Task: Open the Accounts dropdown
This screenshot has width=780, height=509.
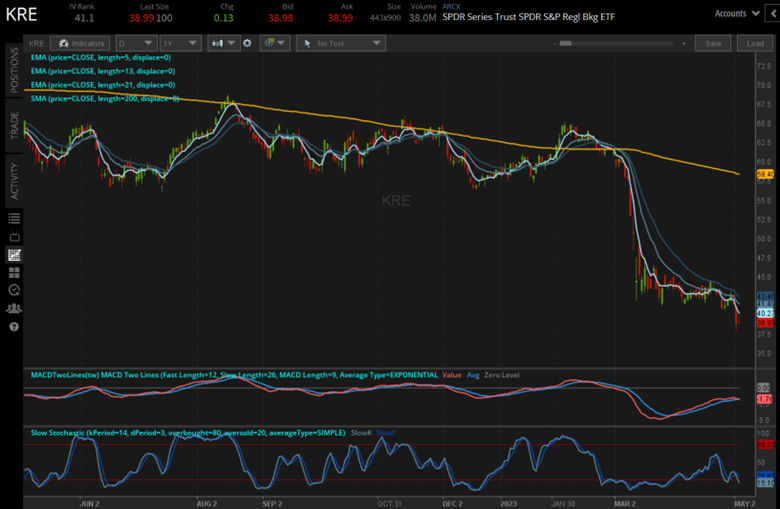Action: click(737, 13)
